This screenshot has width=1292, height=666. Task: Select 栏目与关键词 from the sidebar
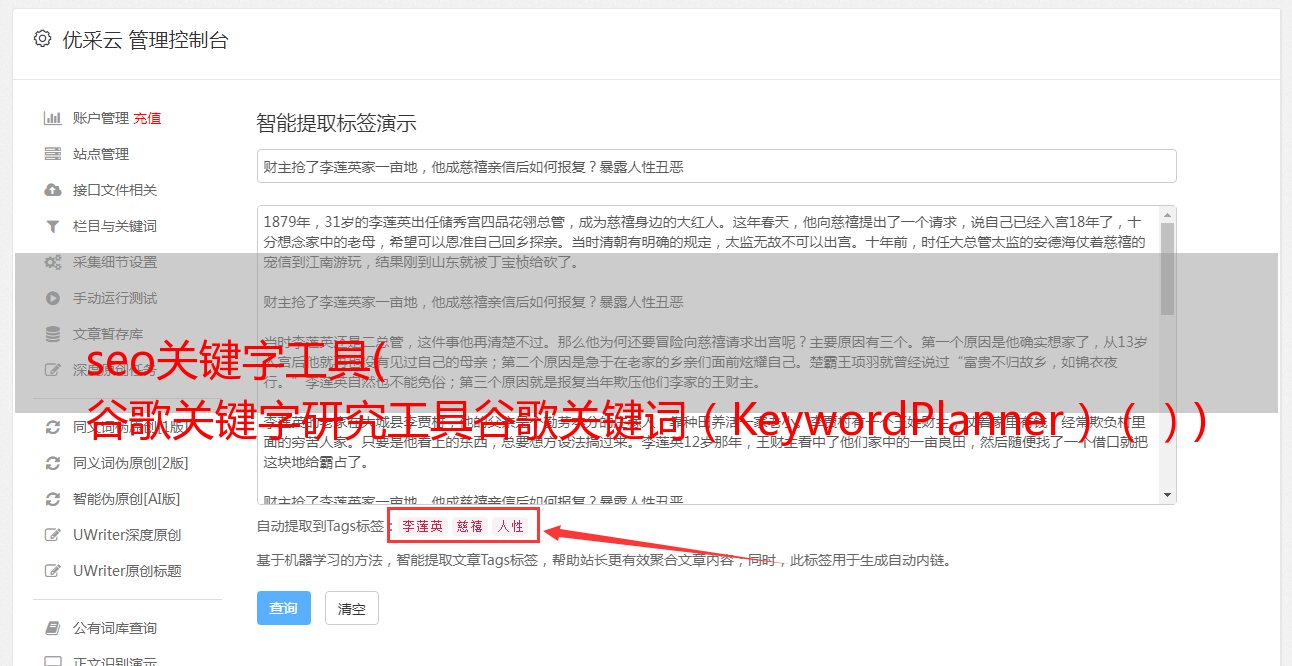(x=115, y=226)
